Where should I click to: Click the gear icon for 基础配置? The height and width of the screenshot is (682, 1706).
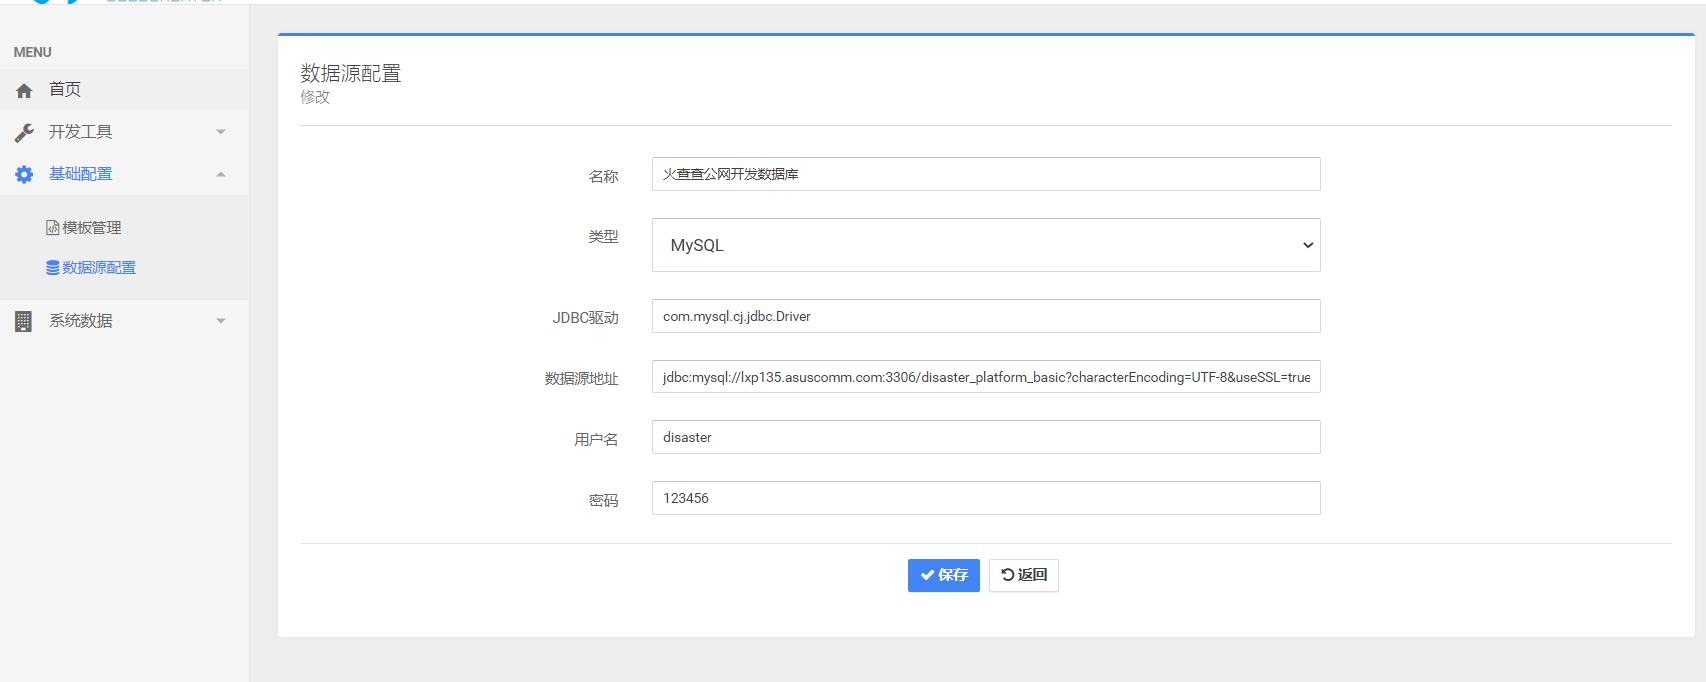coord(24,174)
